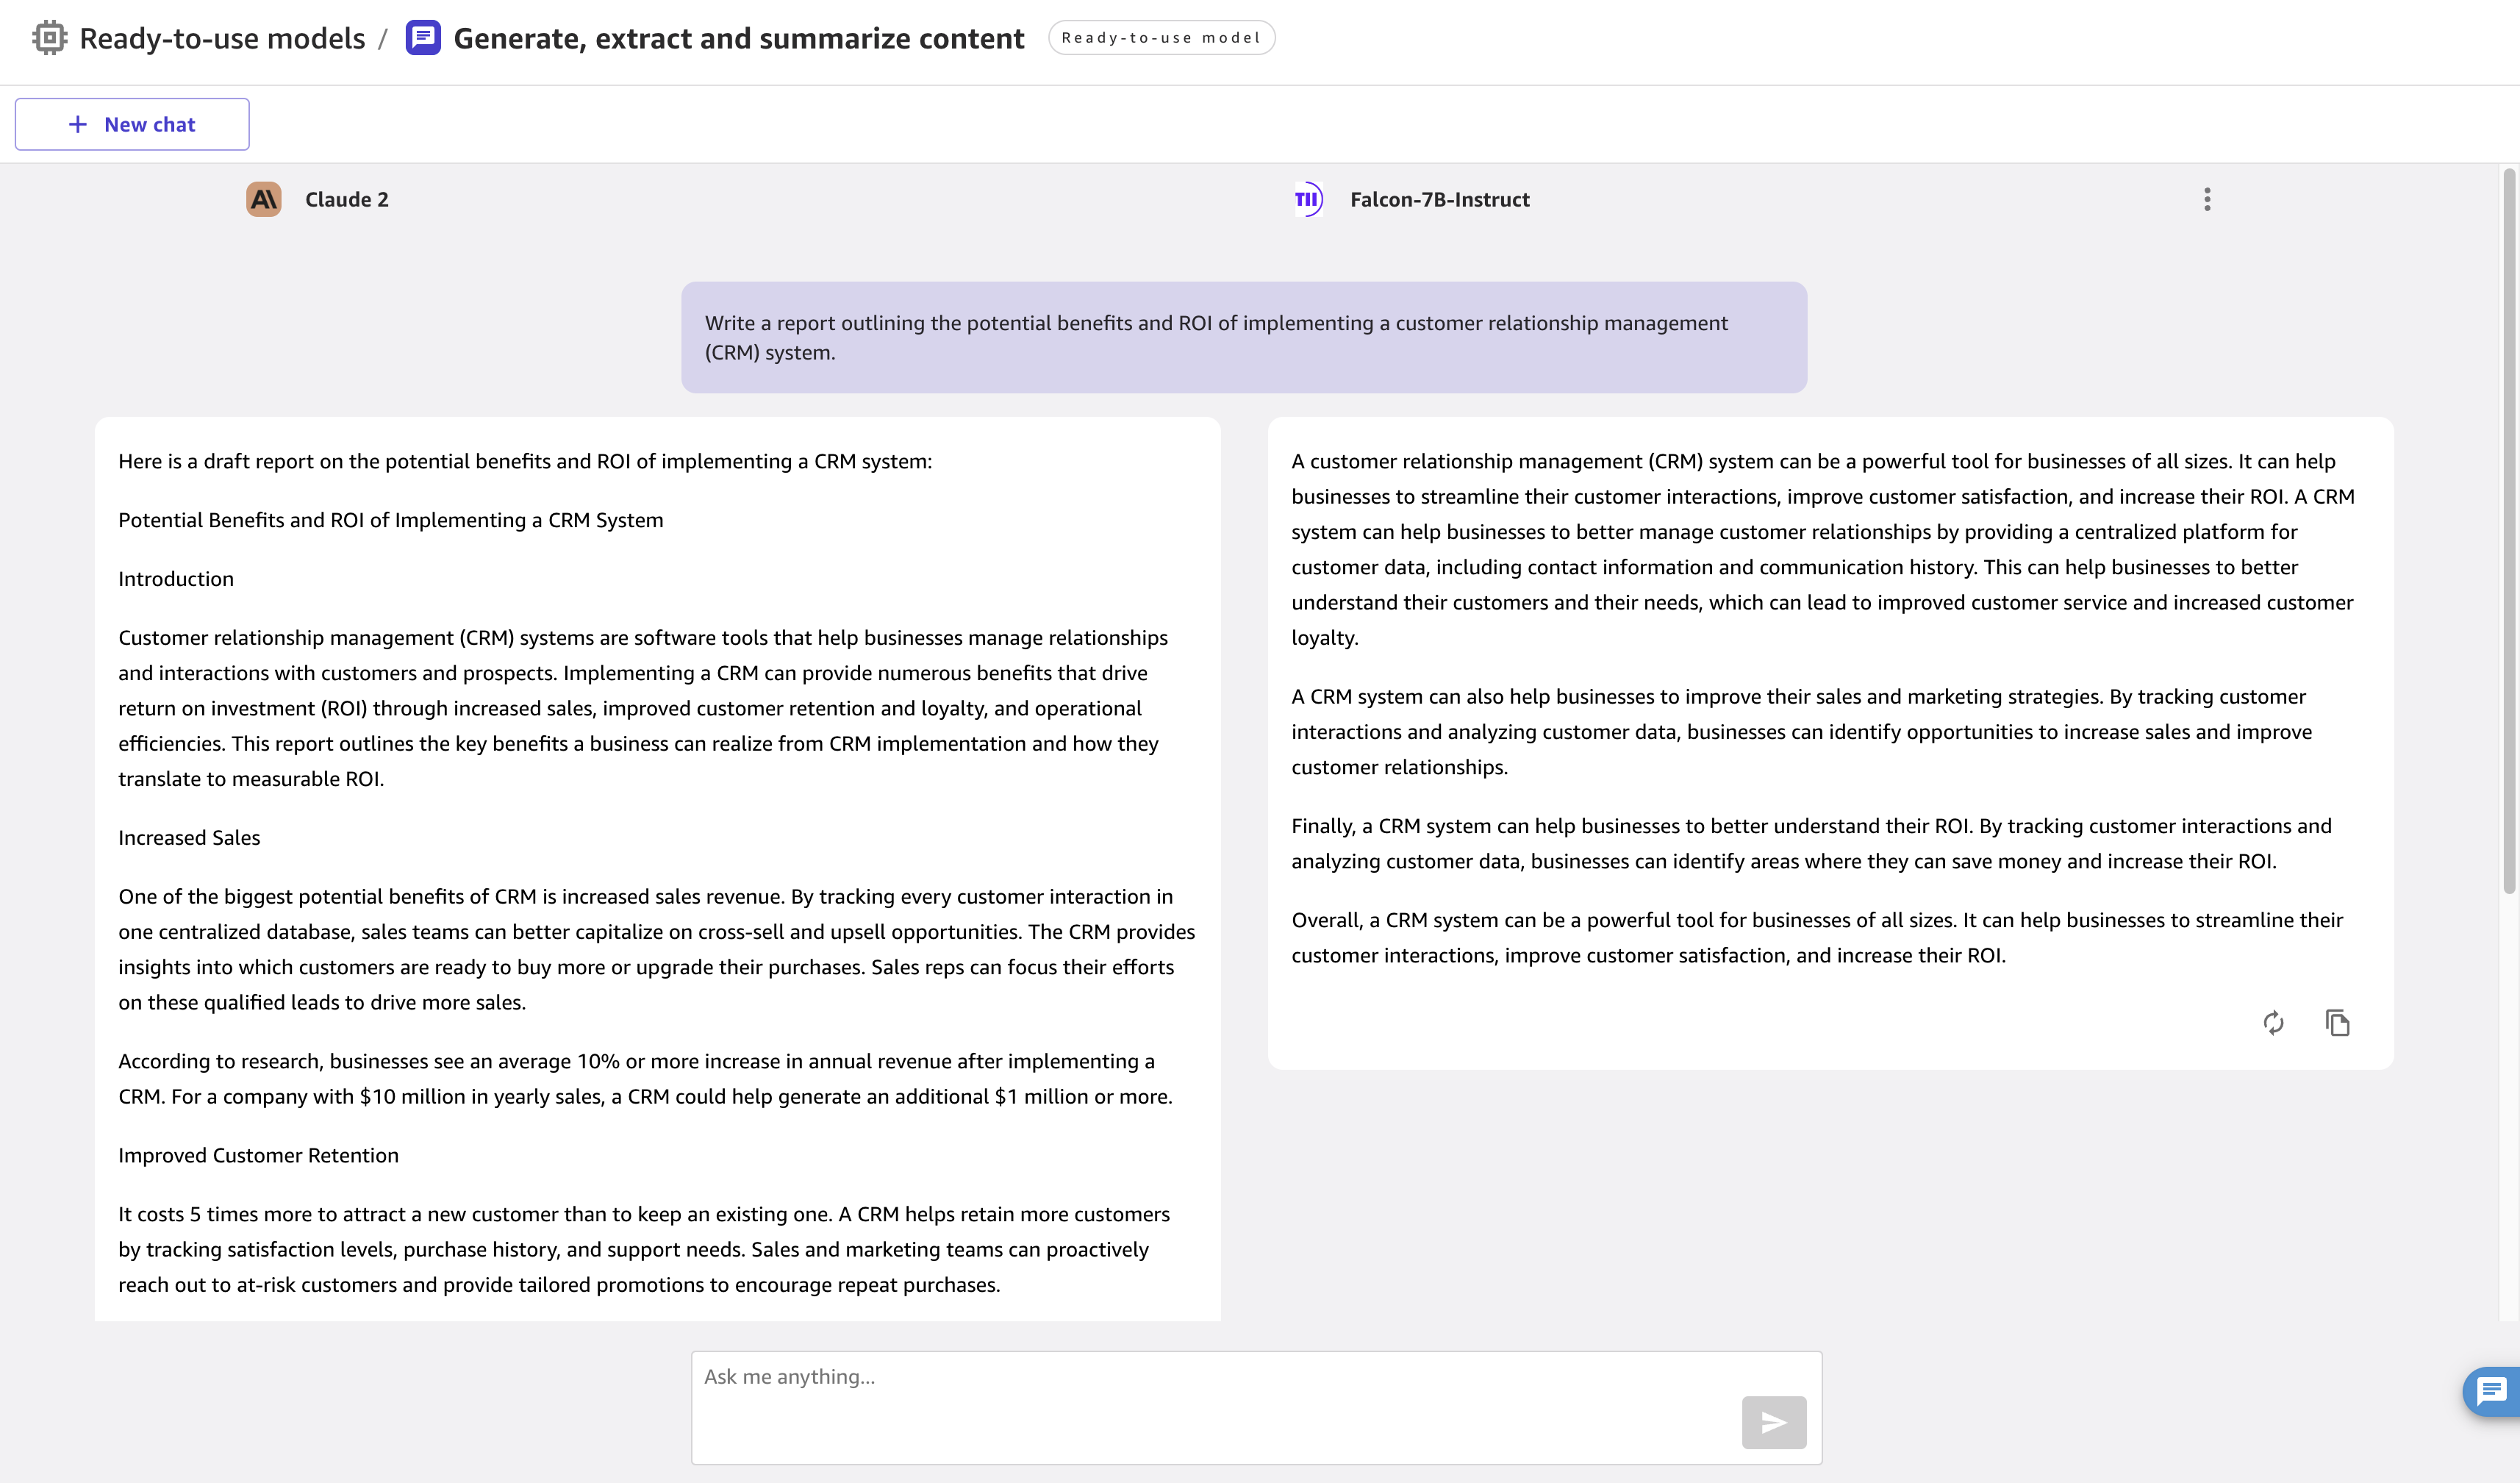Click the regenerate response icon on Falcon panel
The image size is (2520, 1483).
2273,1021
